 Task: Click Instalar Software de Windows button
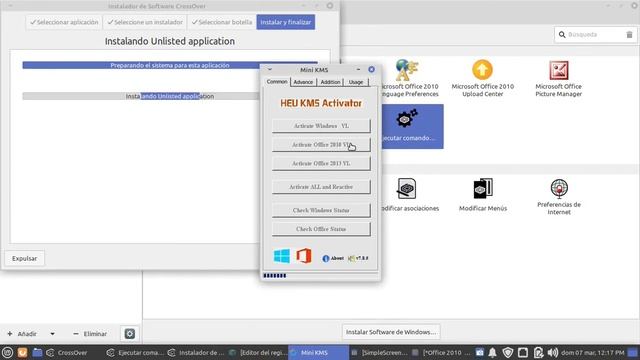pyautogui.click(x=391, y=332)
